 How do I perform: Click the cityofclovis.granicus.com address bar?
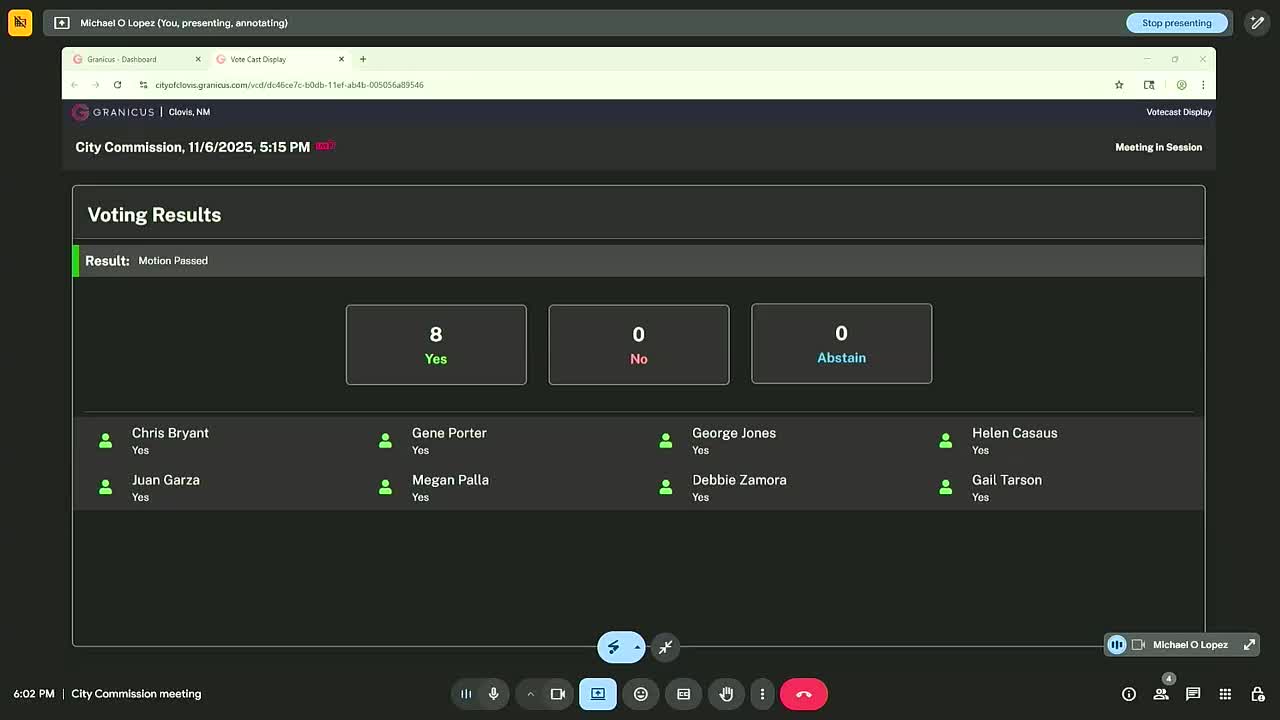click(289, 85)
